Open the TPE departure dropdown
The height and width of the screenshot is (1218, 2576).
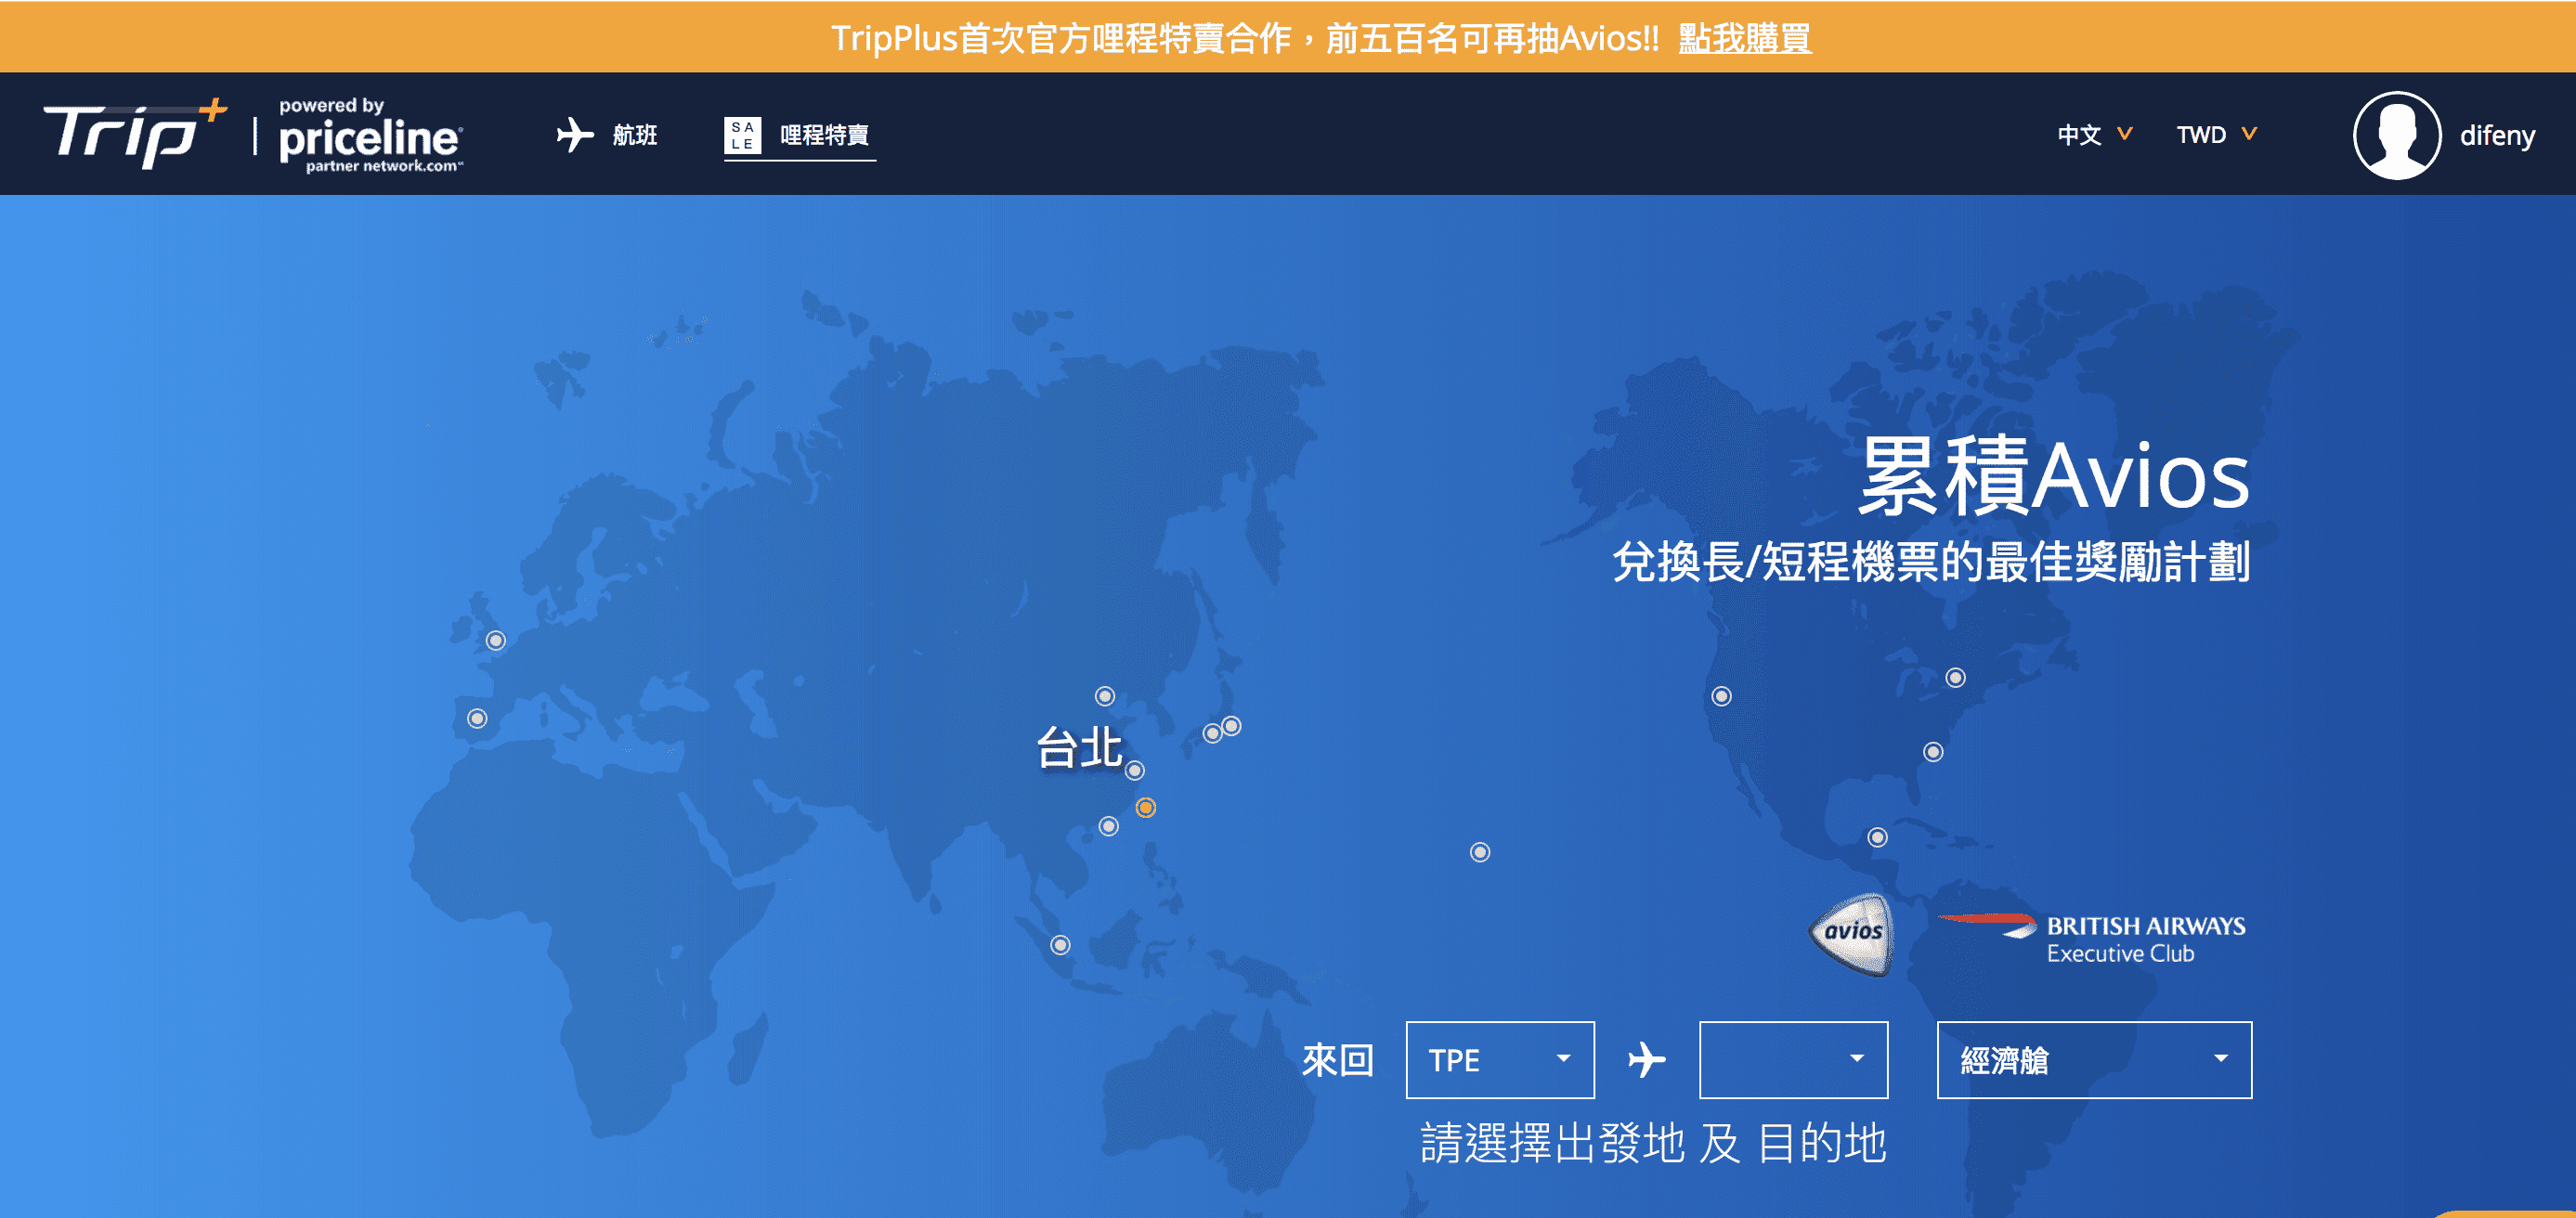pyautogui.click(x=1500, y=1059)
